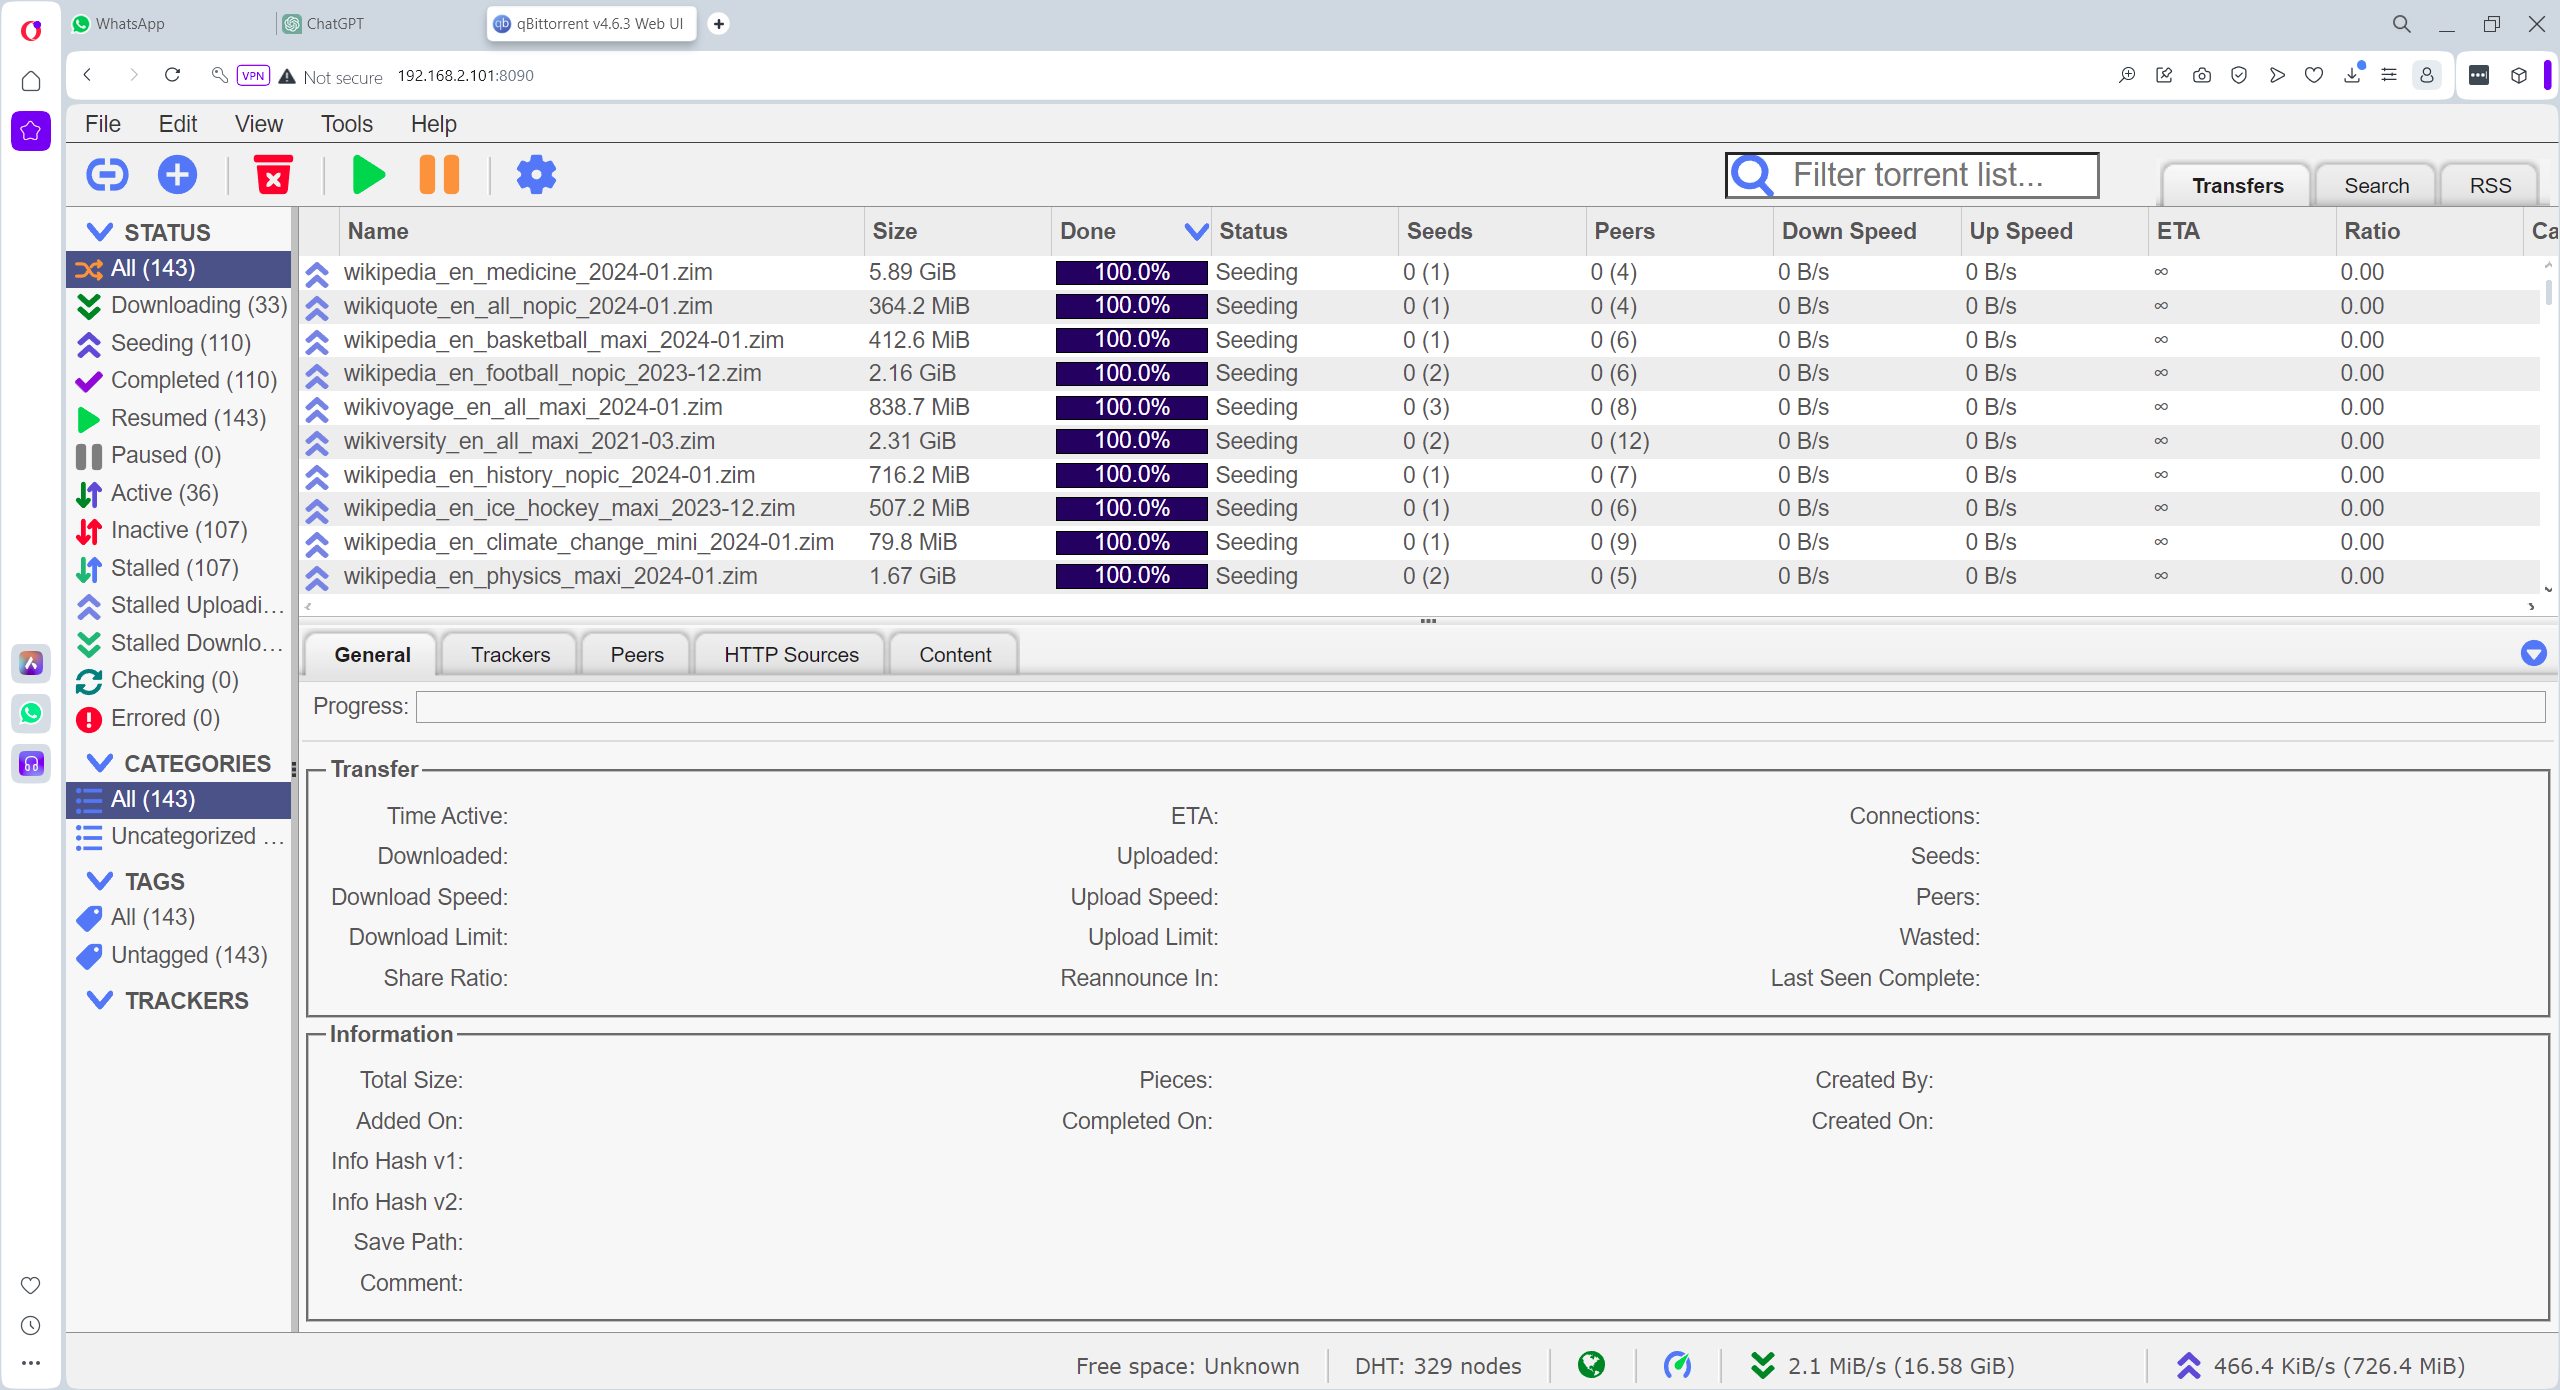Click the red delete torrent icon
Image resolution: width=2560 pixels, height=1390 pixels.
[272, 175]
